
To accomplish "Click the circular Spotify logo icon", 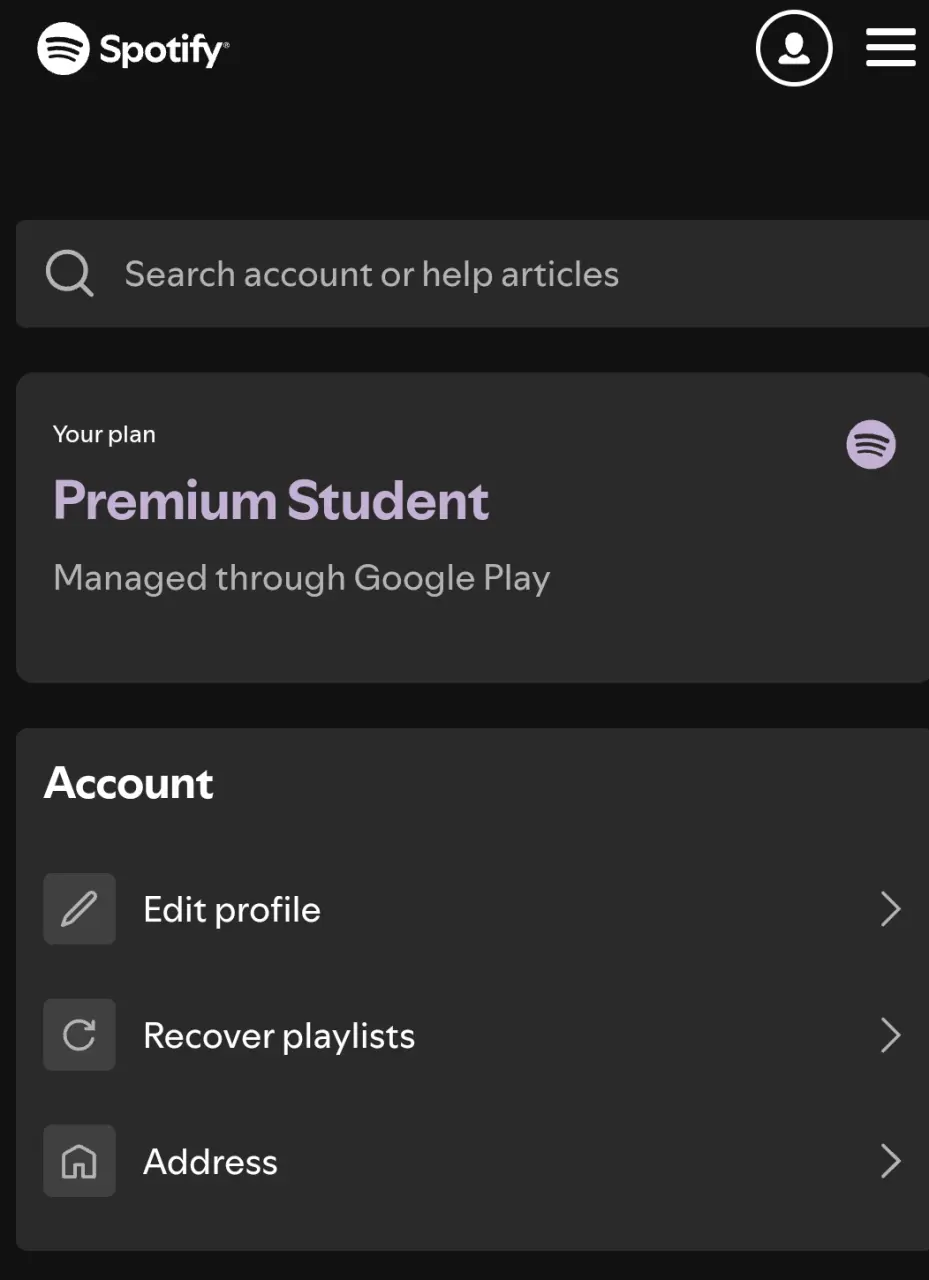I will 63,49.
